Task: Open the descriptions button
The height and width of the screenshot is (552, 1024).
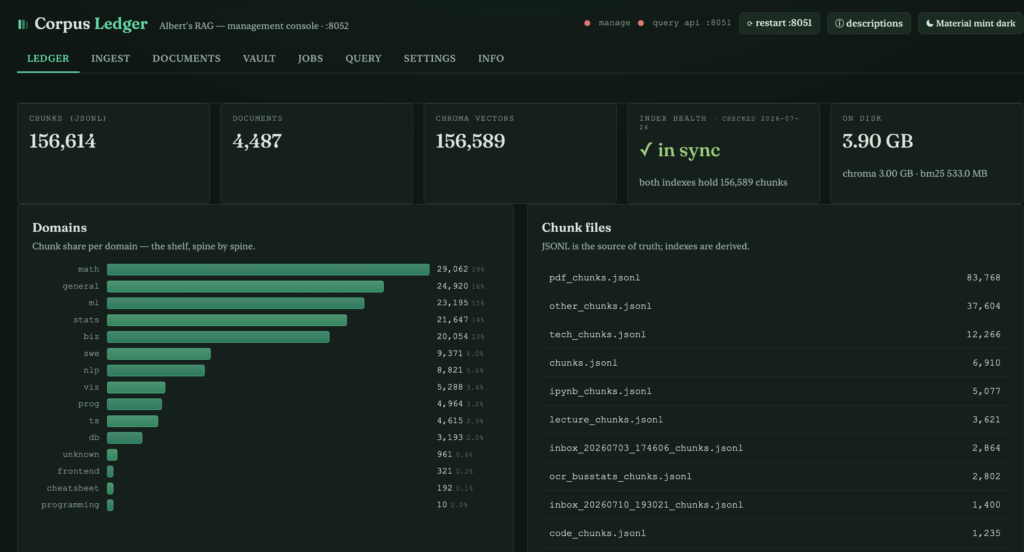Action: (x=869, y=24)
